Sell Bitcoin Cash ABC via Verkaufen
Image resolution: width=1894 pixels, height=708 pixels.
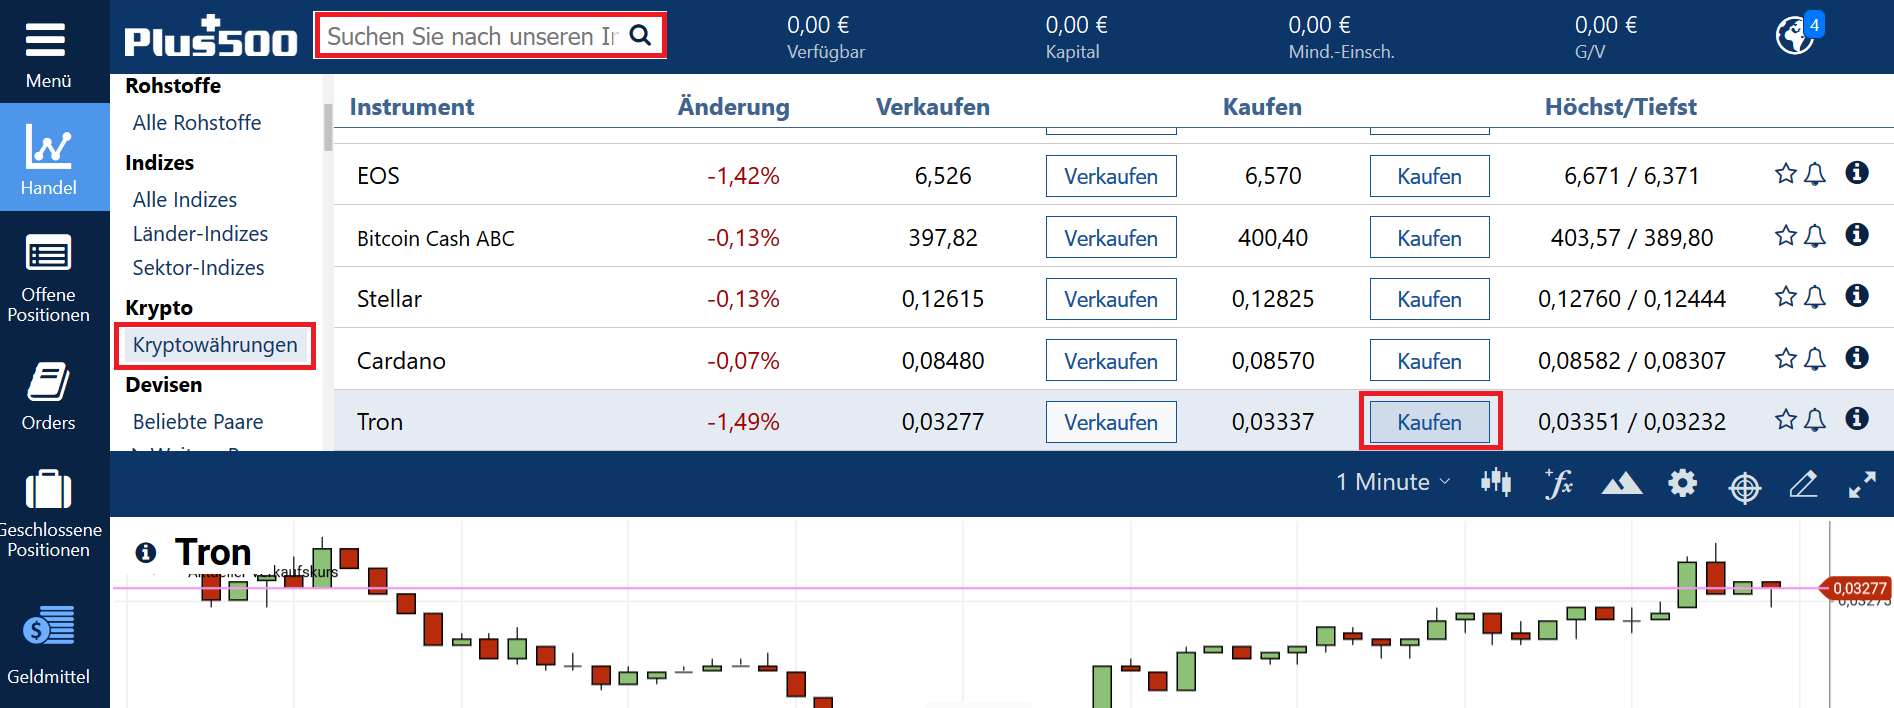1111,238
